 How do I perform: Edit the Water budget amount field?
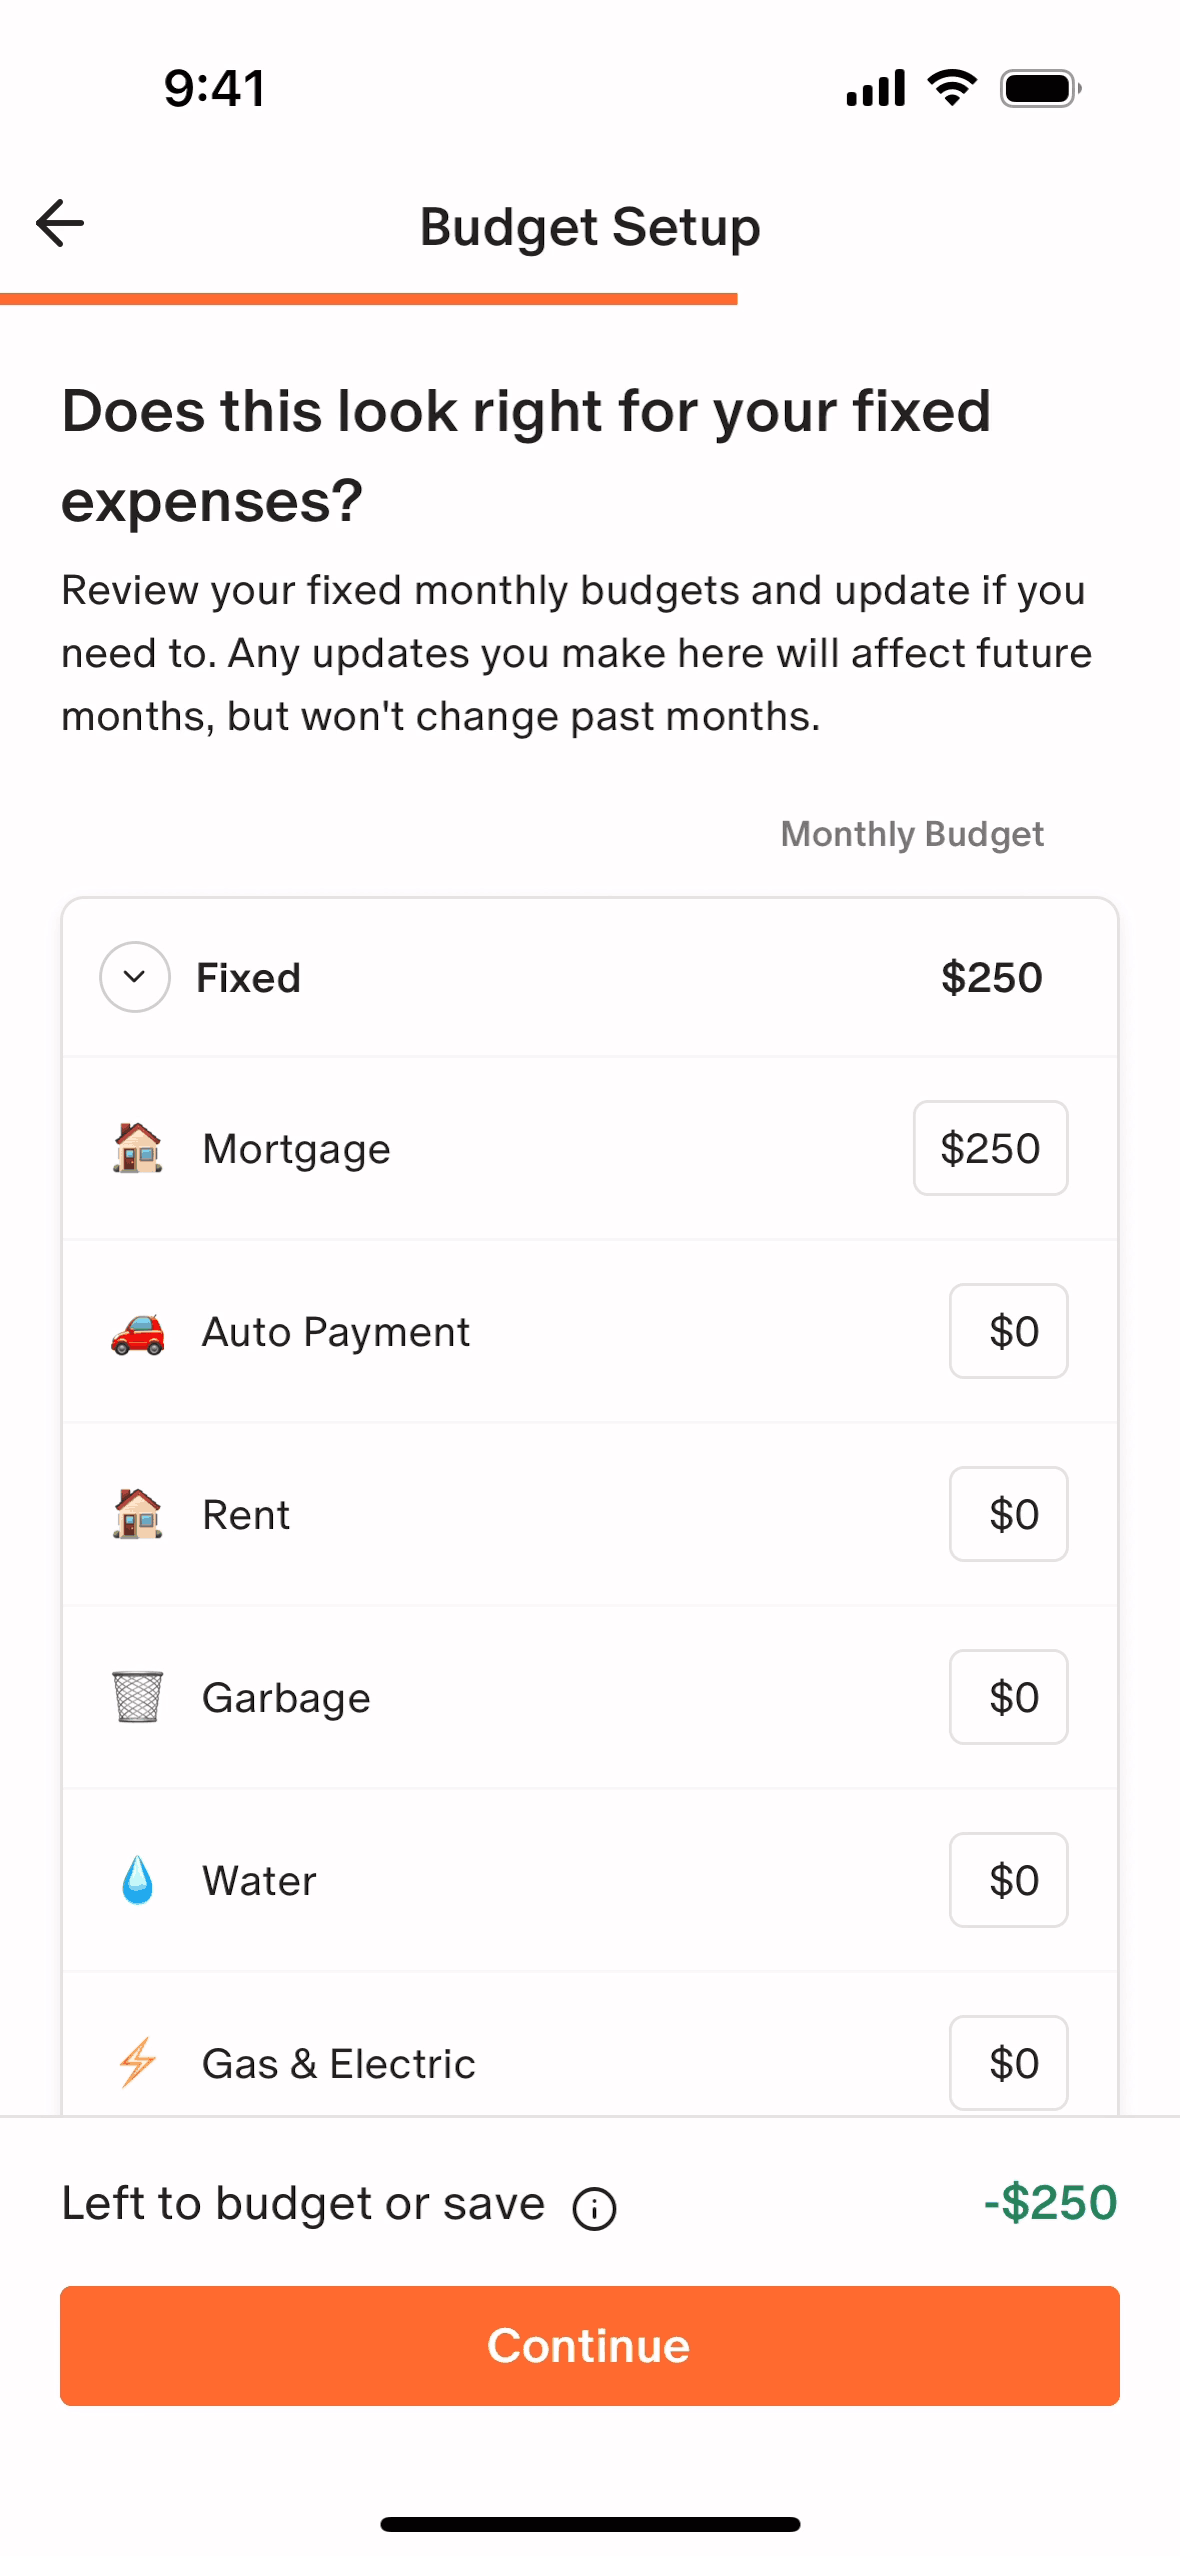coord(1008,1880)
